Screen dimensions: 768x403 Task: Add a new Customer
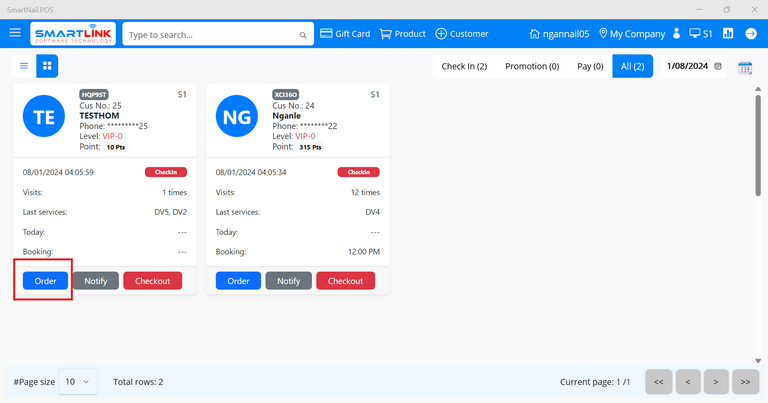pyautogui.click(x=462, y=33)
